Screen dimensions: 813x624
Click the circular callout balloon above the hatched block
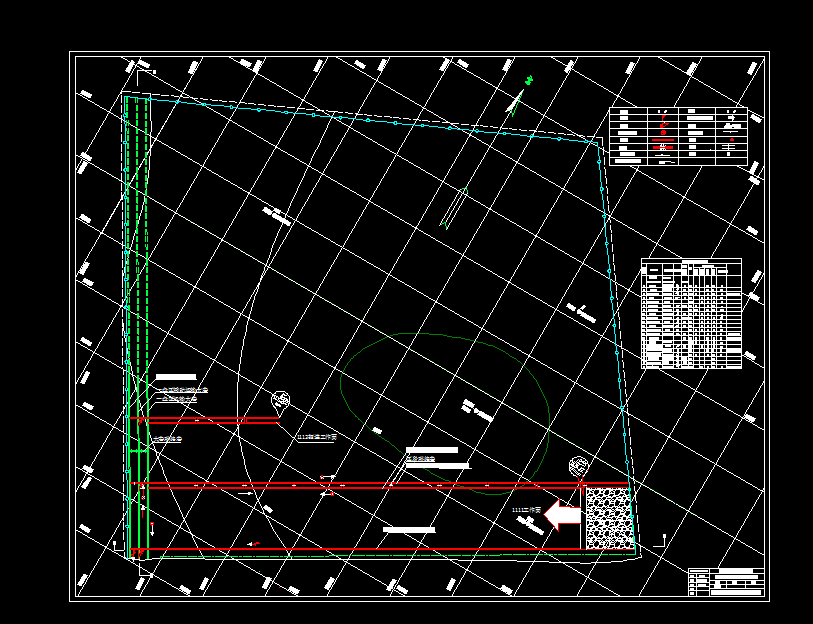(x=578, y=466)
